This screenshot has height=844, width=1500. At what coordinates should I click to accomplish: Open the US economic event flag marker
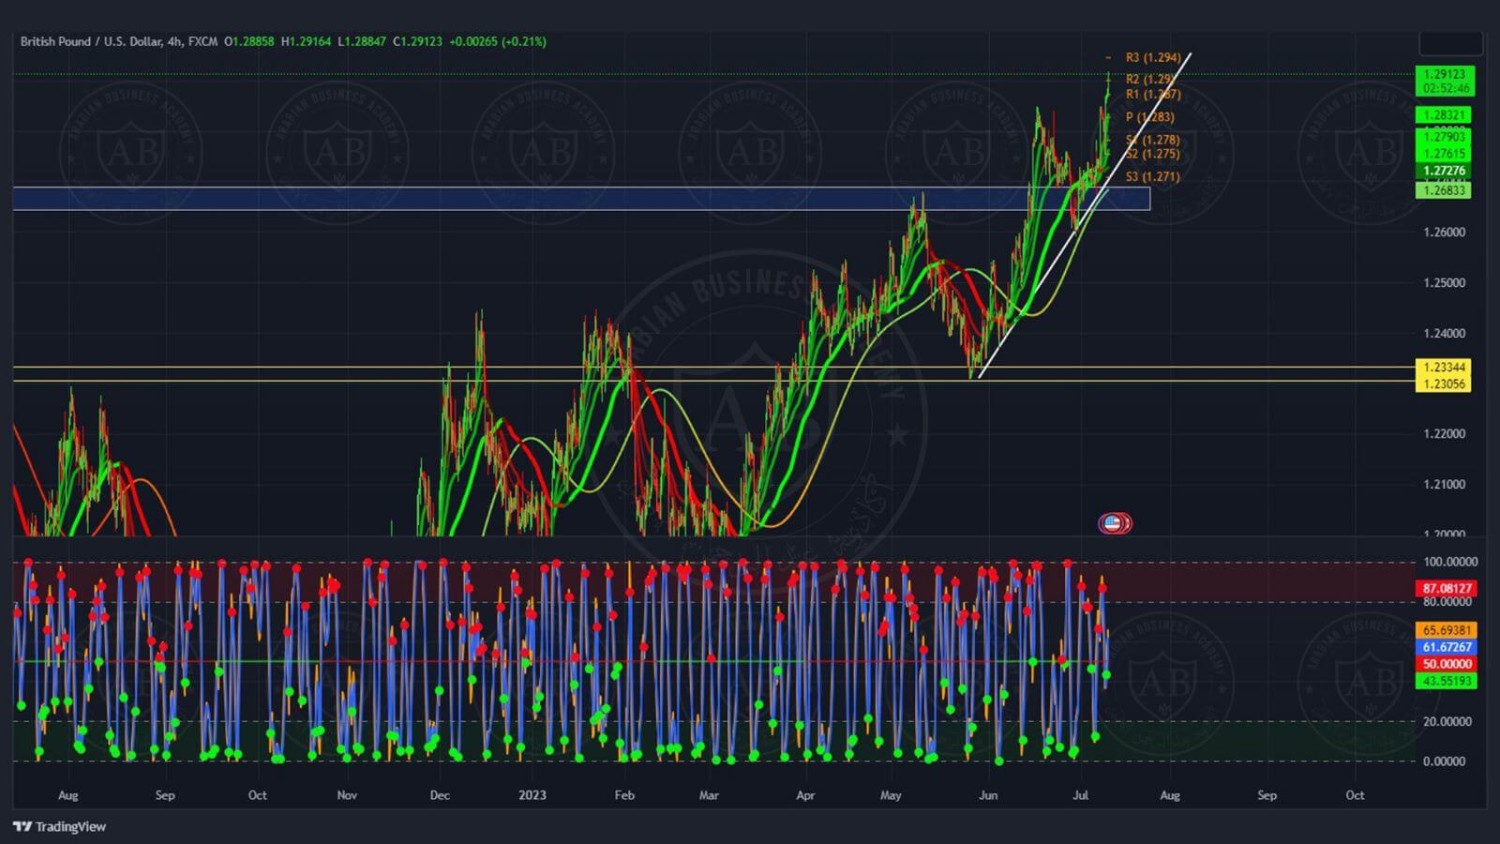[x=1114, y=523]
